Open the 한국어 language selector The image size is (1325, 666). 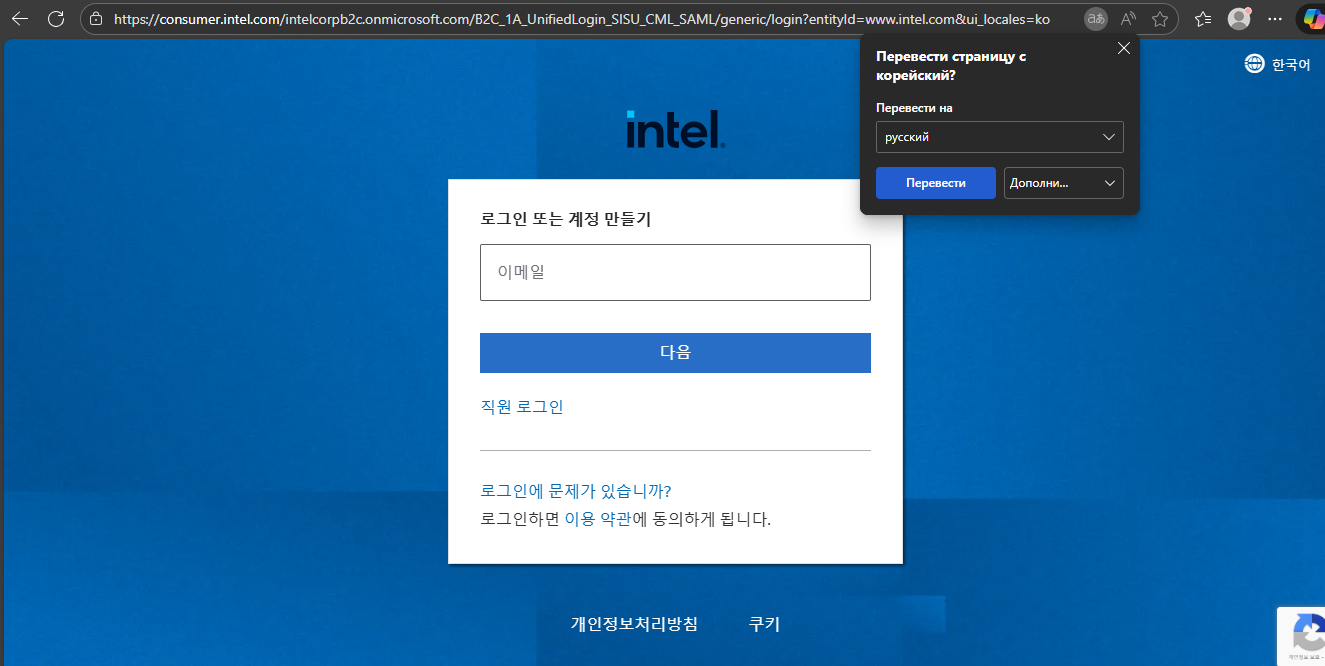tap(1278, 64)
